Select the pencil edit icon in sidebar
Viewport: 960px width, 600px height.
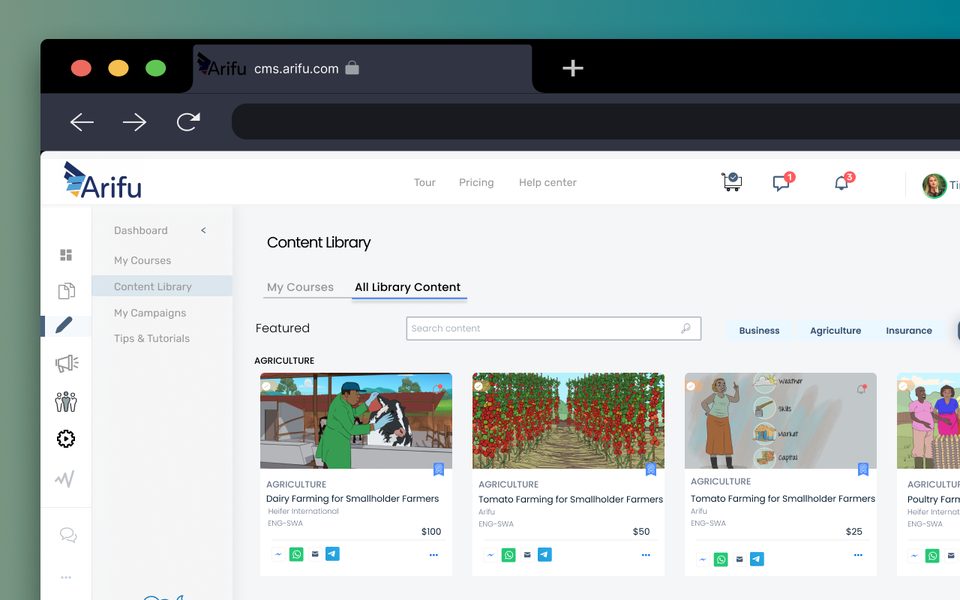(x=64, y=325)
